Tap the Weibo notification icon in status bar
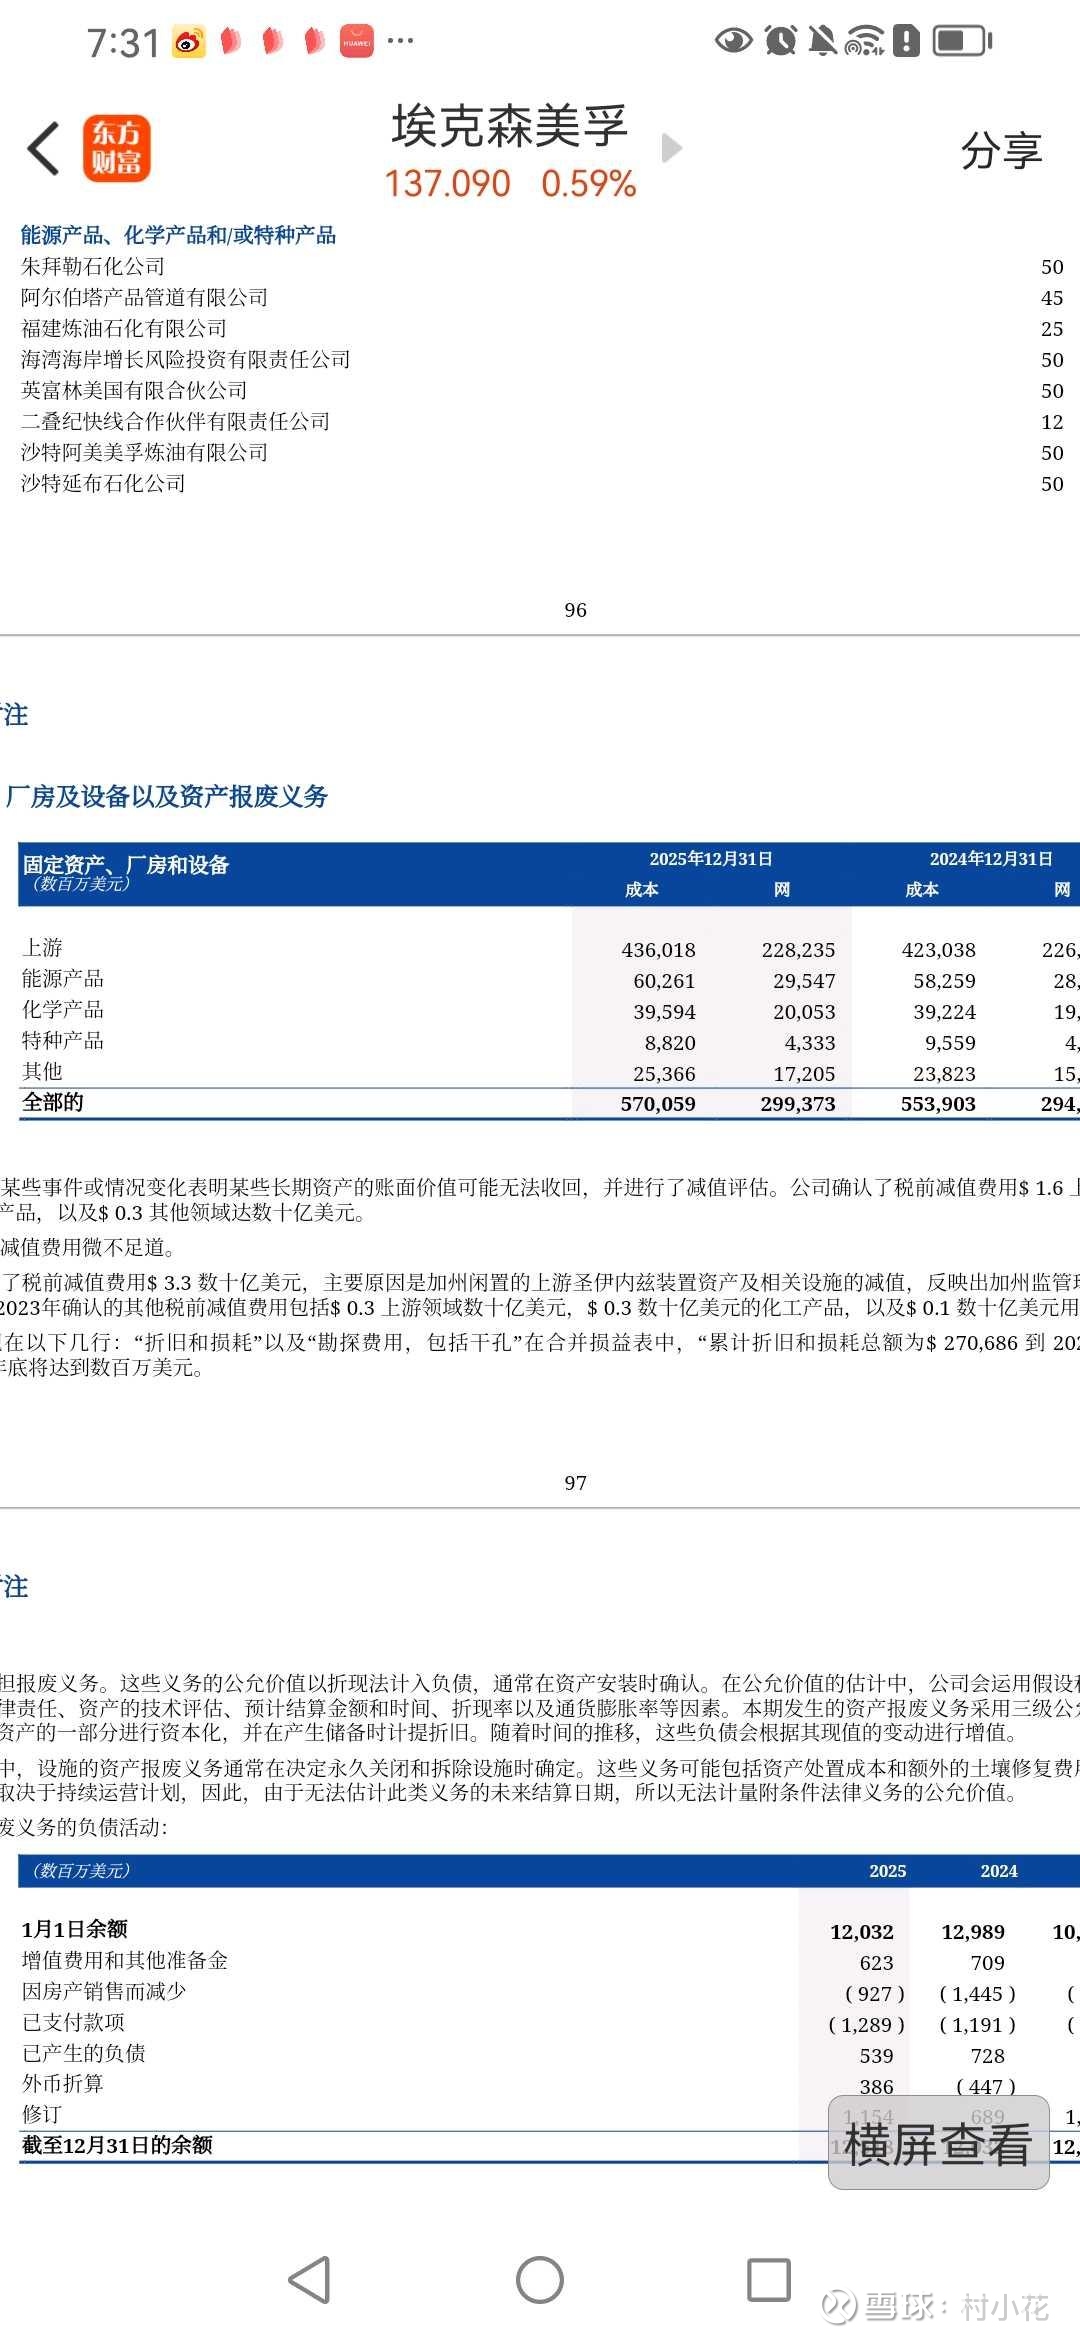Image resolution: width=1080 pixels, height=2340 pixels. 188,41
